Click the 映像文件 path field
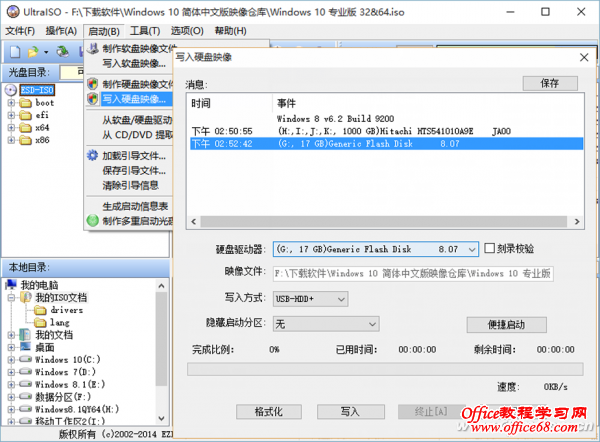This screenshot has width=600, height=442. (x=413, y=274)
